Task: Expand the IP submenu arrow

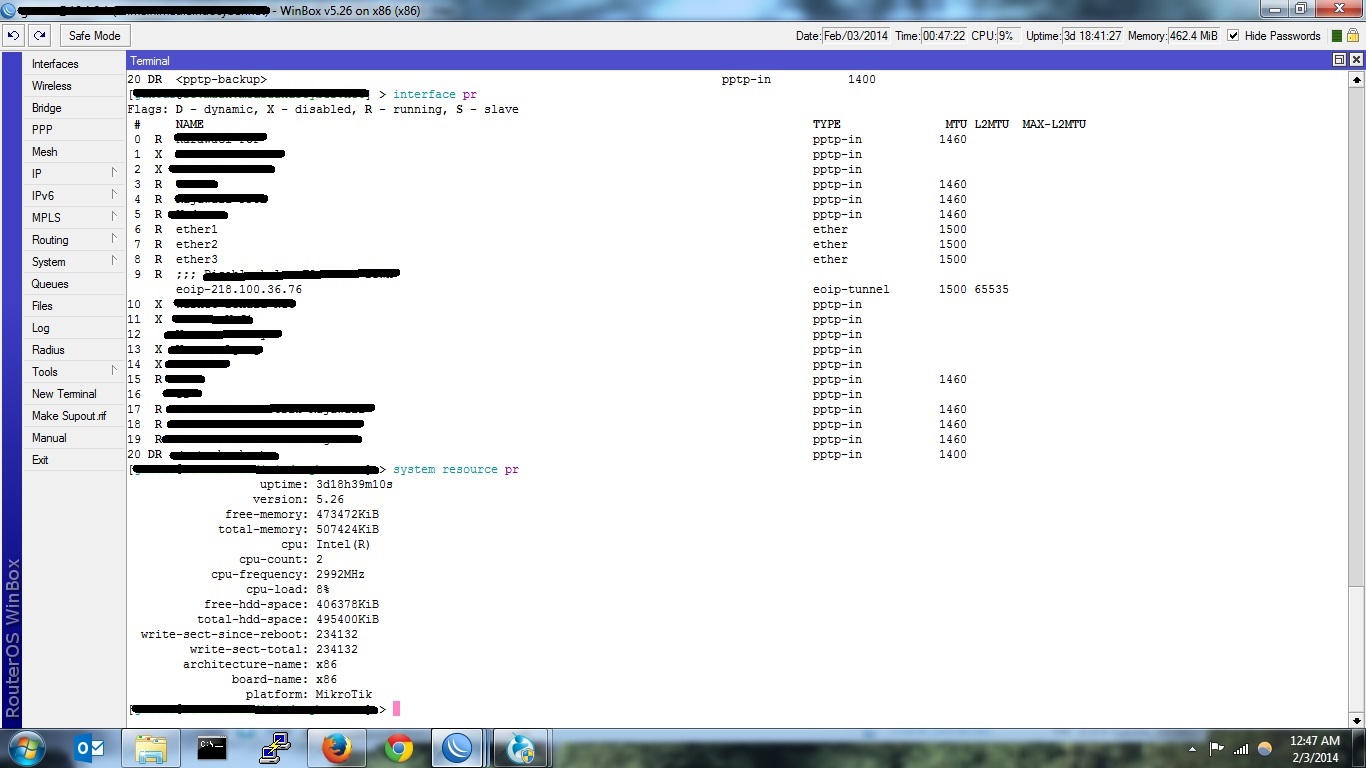Action: (x=114, y=173)
